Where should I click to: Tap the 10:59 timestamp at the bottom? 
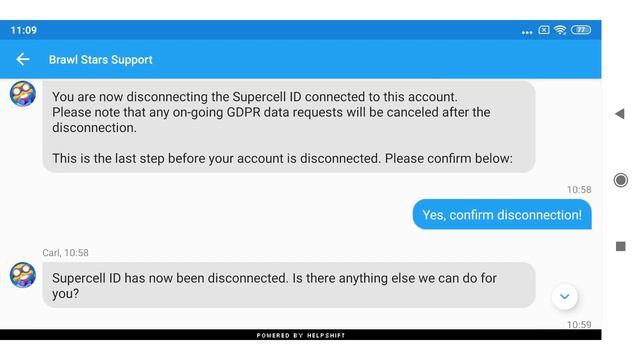(x=579, y=324)
